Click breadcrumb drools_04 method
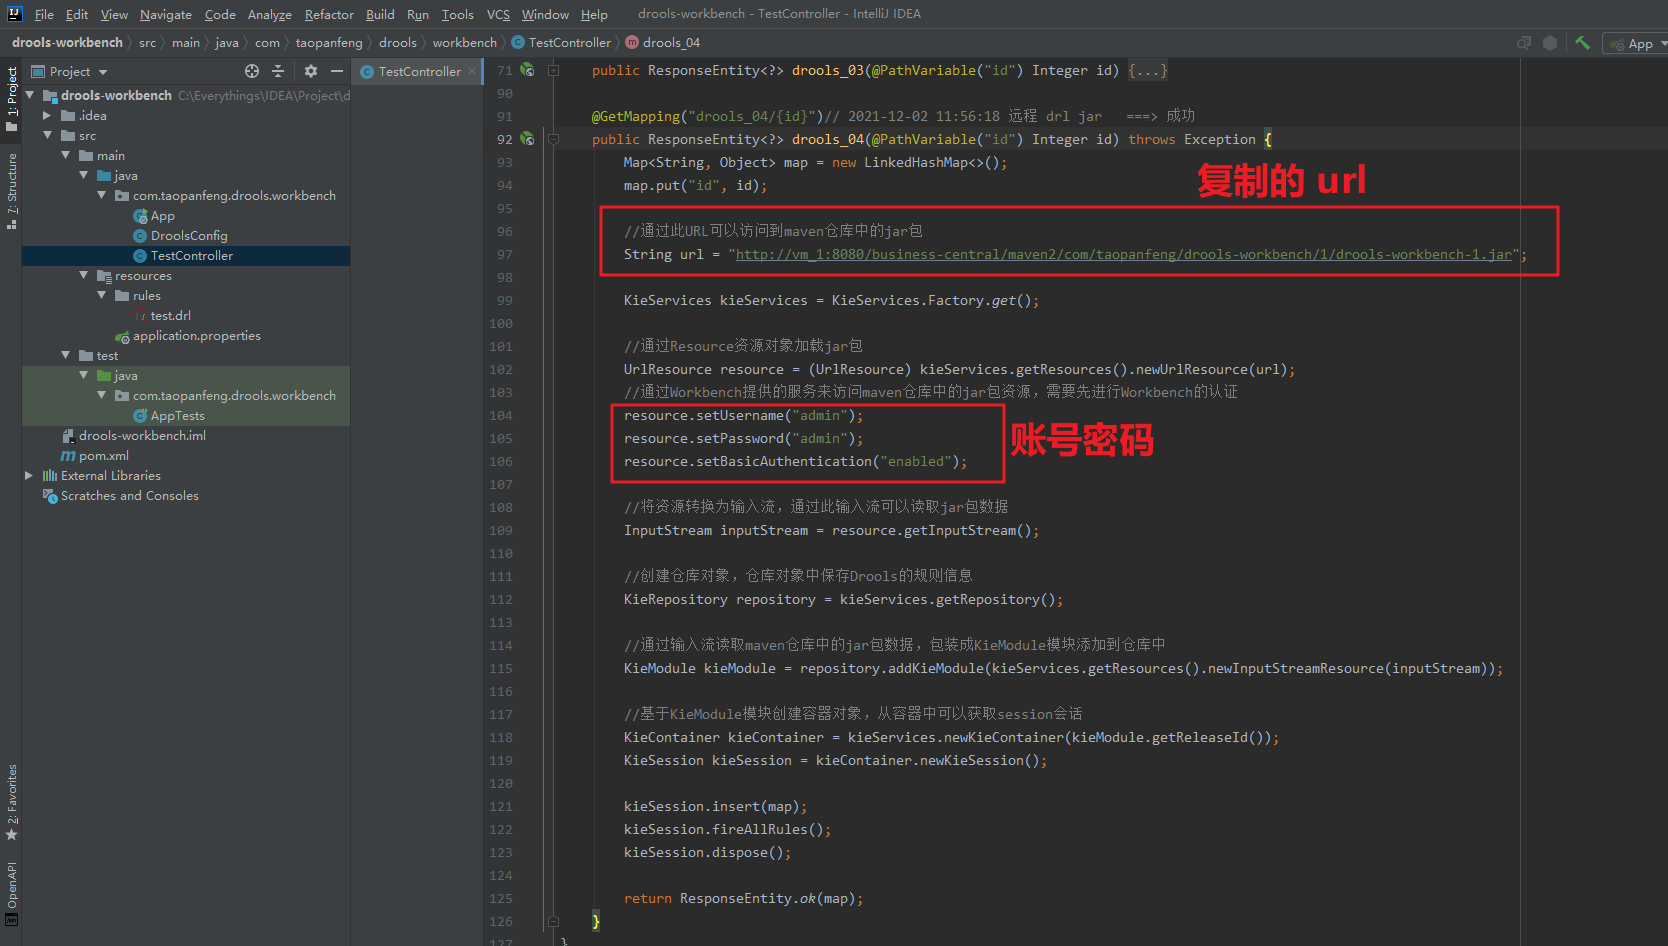Viewport: 1668px width, 946px height. click(671, 42)
